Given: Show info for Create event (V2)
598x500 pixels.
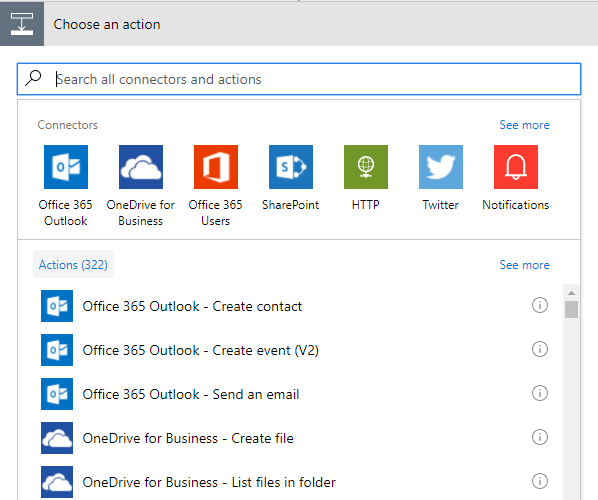Looking at the screenshot, I should pos(540,349).
